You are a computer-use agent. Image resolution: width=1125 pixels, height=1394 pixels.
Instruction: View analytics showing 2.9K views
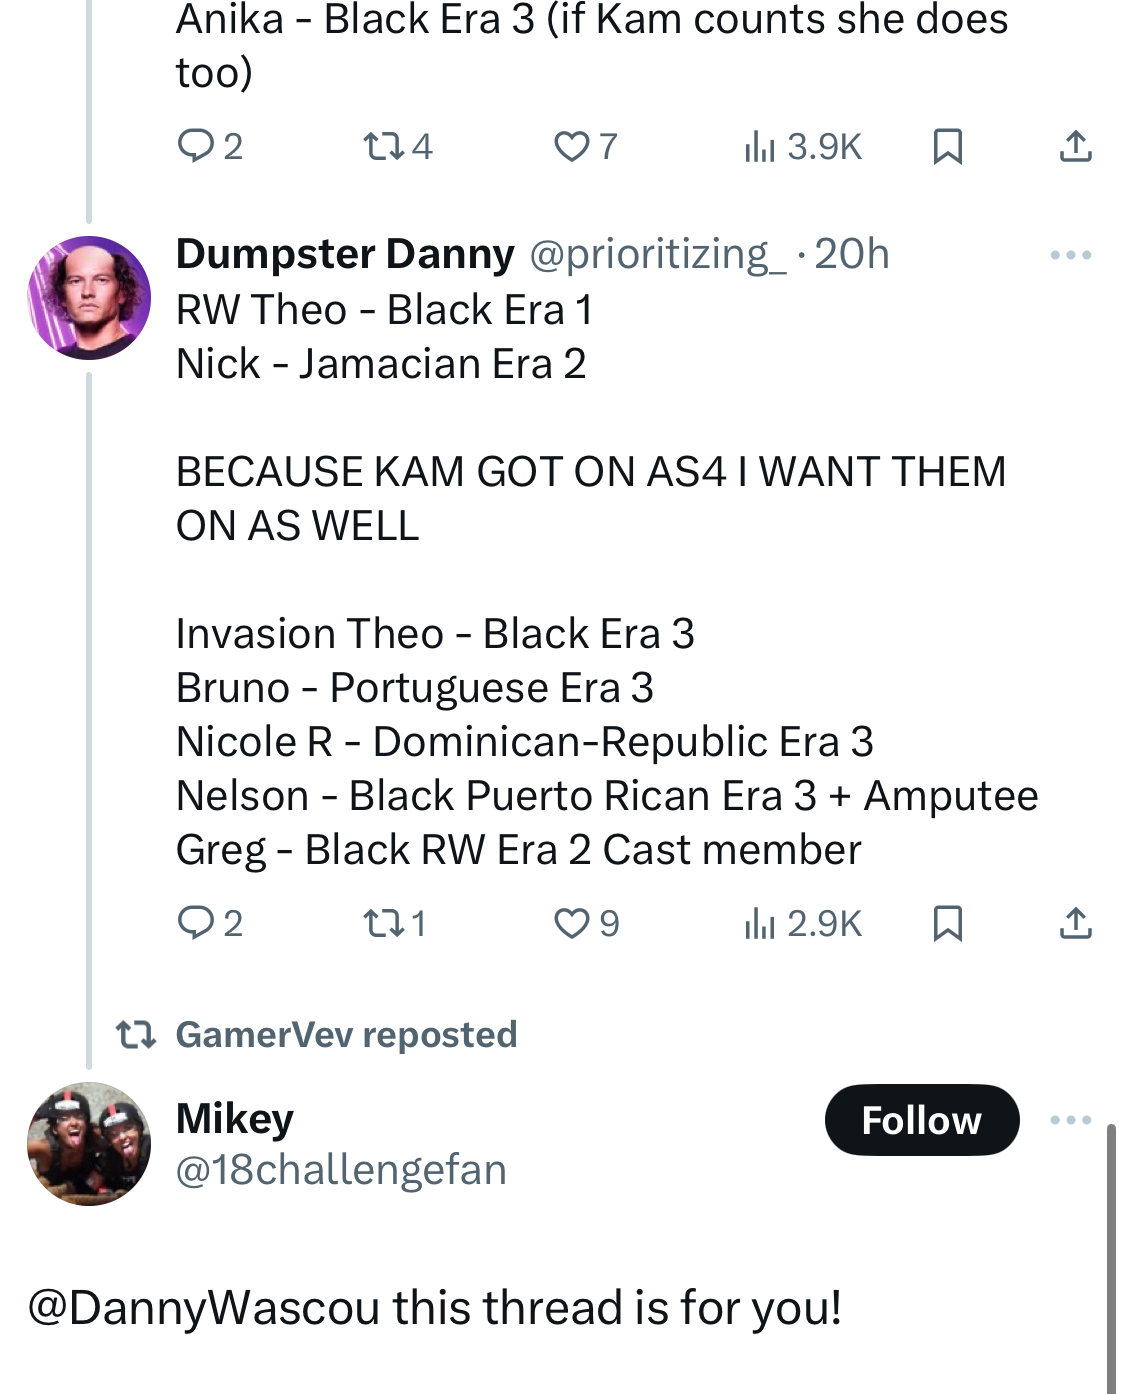802,923
